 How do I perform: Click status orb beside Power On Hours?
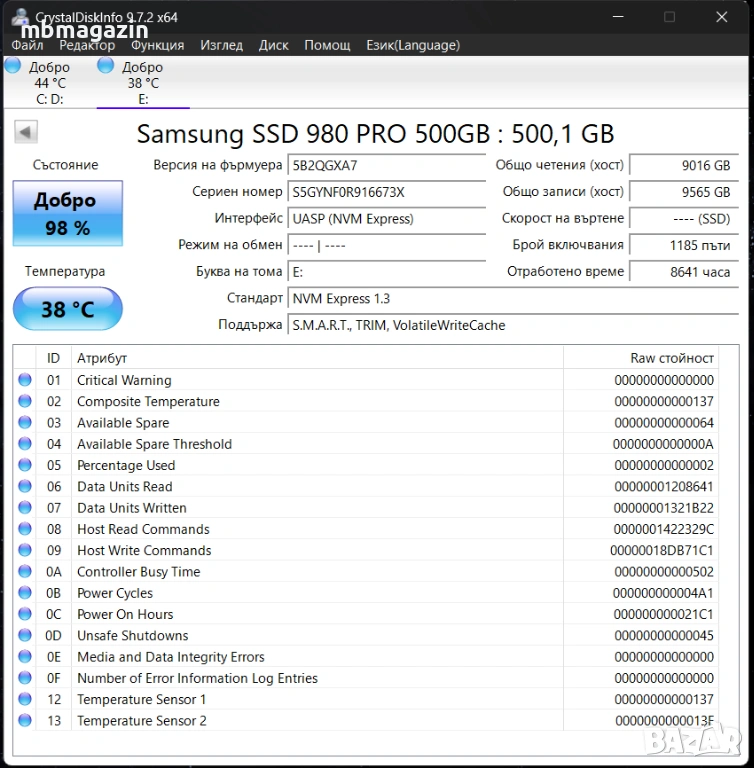[x=25, y=614]
